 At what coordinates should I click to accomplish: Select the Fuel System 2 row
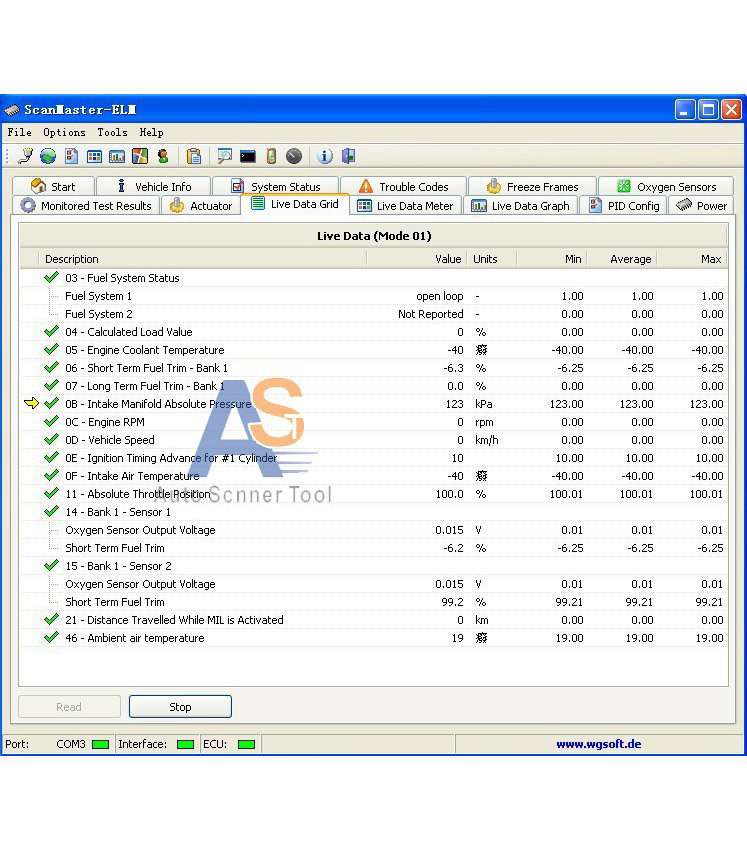click(x=374, y=314)
